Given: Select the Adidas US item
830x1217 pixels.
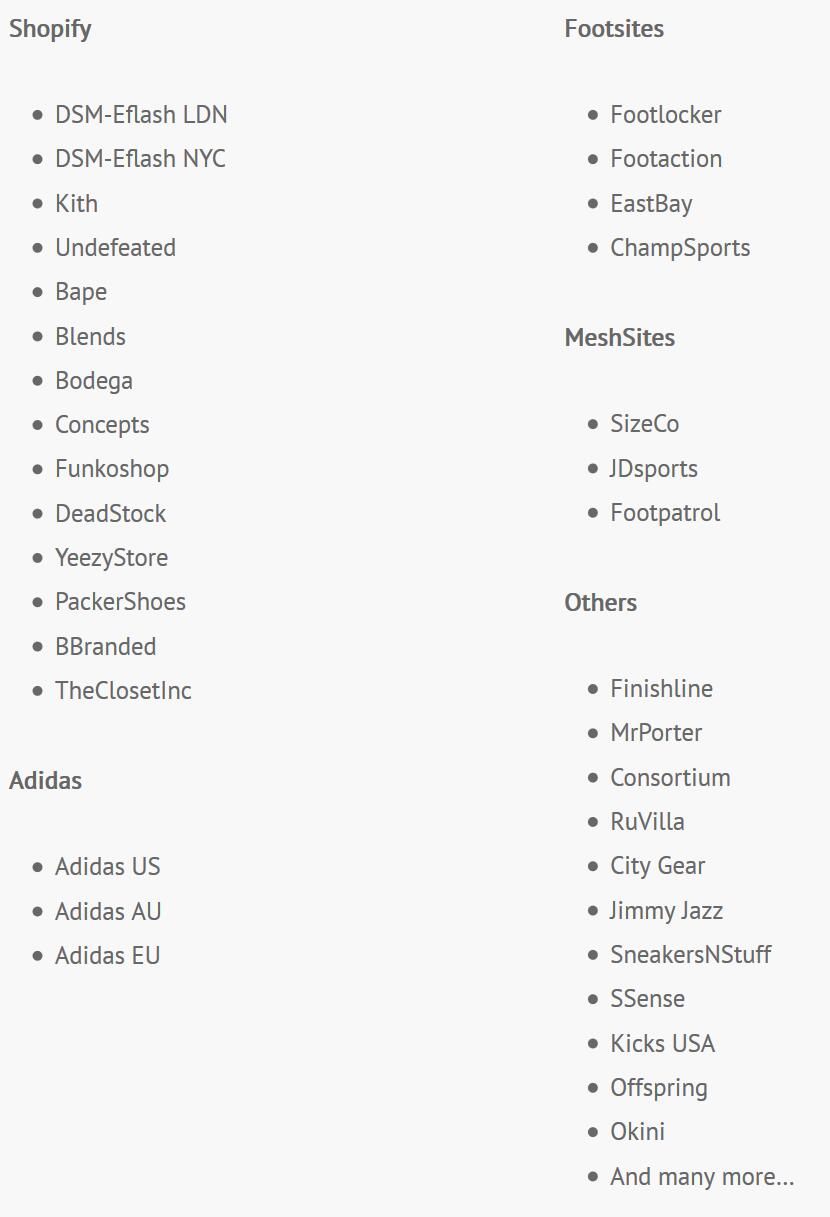Looking at the screenshot, I should 107,867.
